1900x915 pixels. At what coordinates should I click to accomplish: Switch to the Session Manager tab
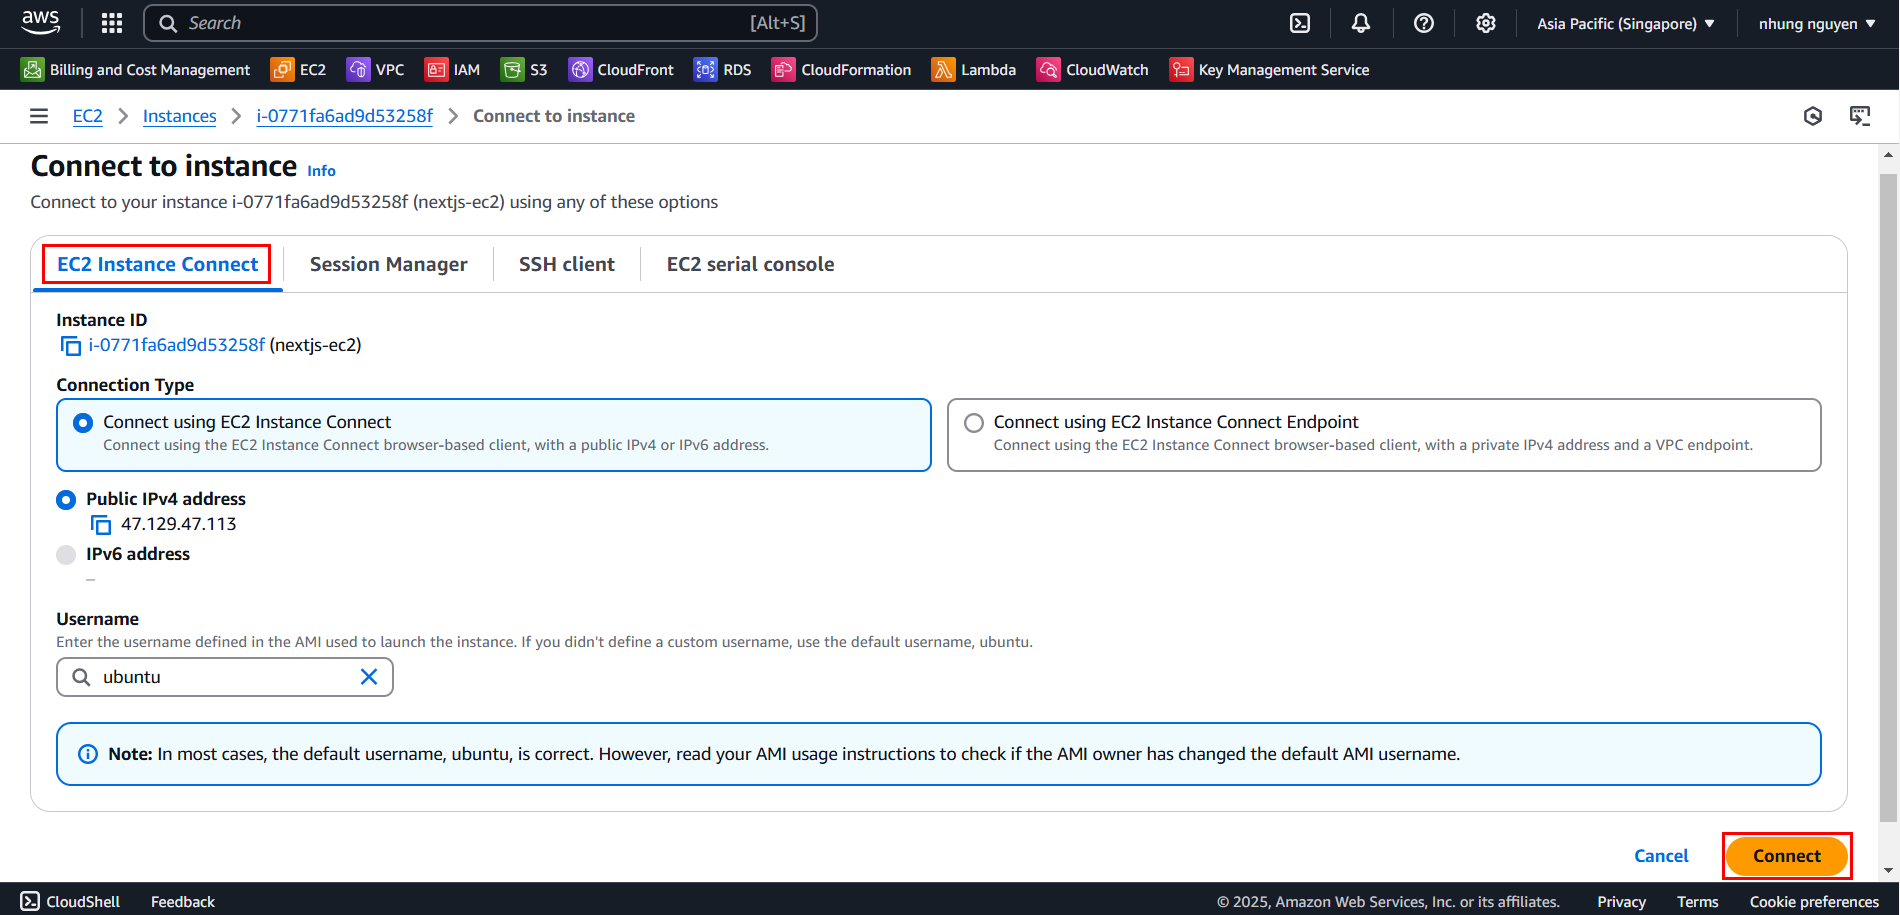(x=388, y=264)
